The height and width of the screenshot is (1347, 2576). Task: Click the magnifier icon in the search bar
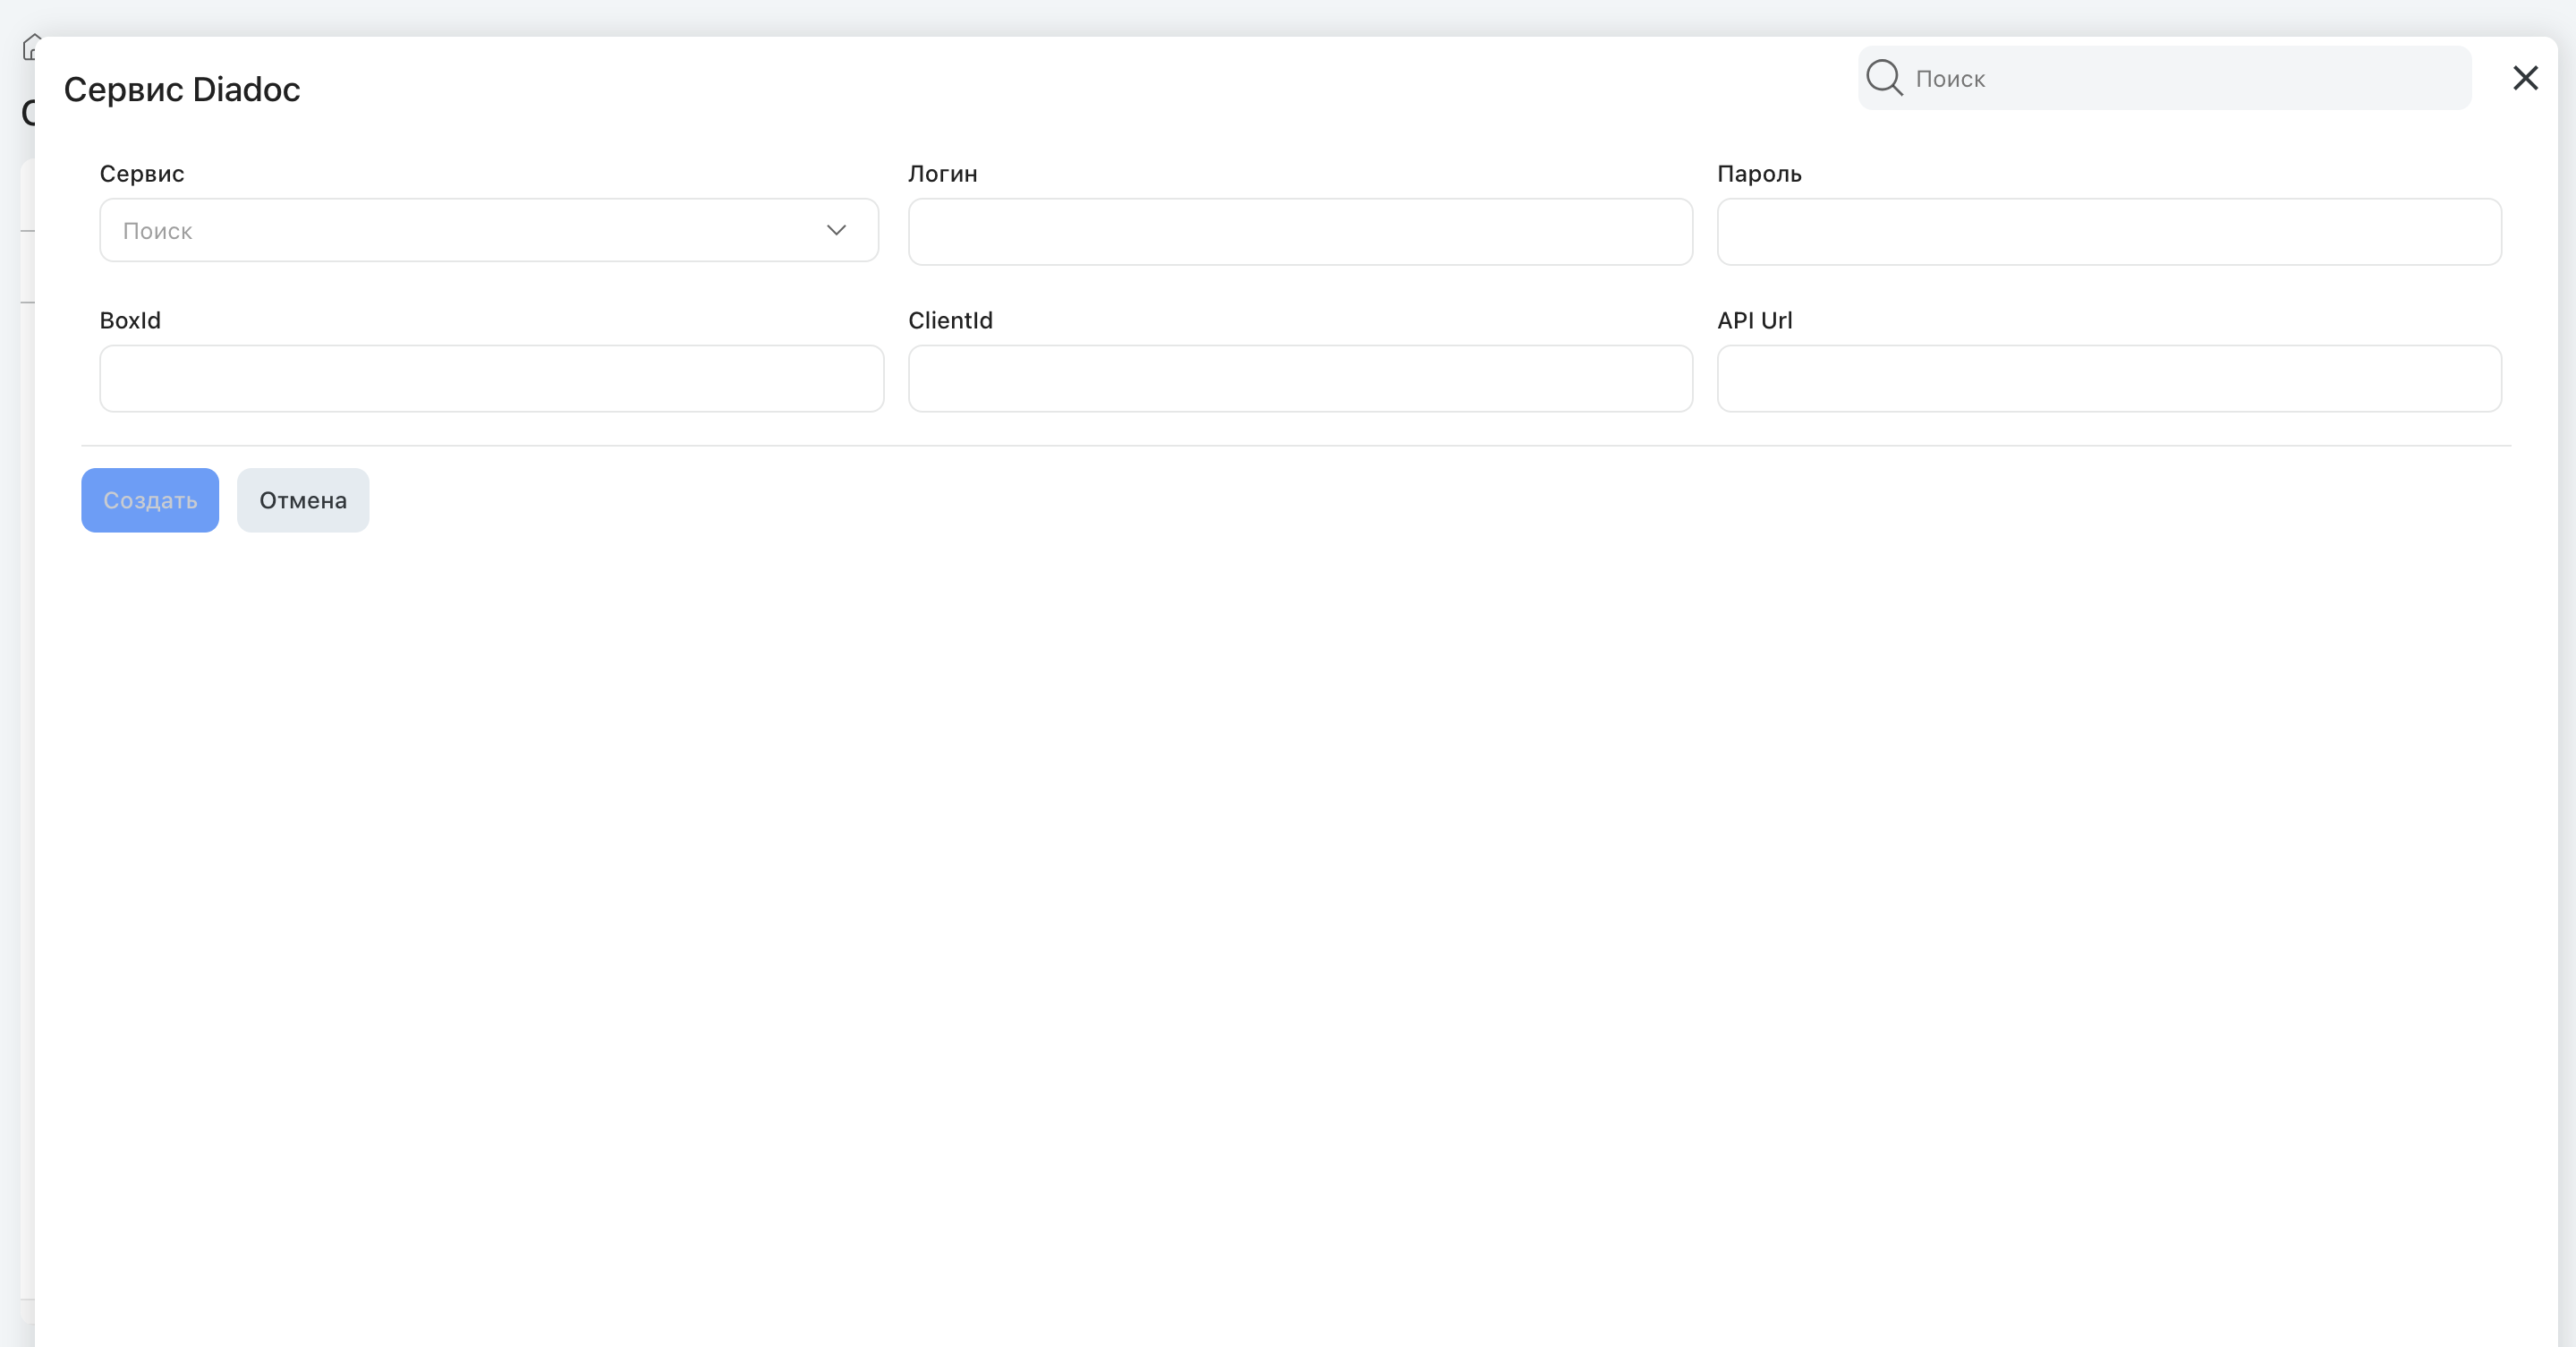click(1884, 78)
